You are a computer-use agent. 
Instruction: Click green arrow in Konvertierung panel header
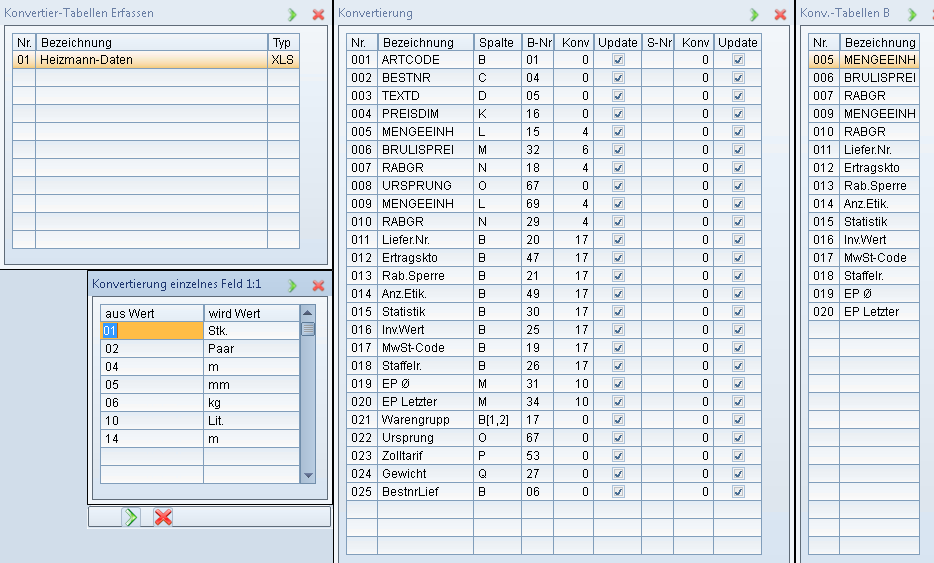coord(755,14)
